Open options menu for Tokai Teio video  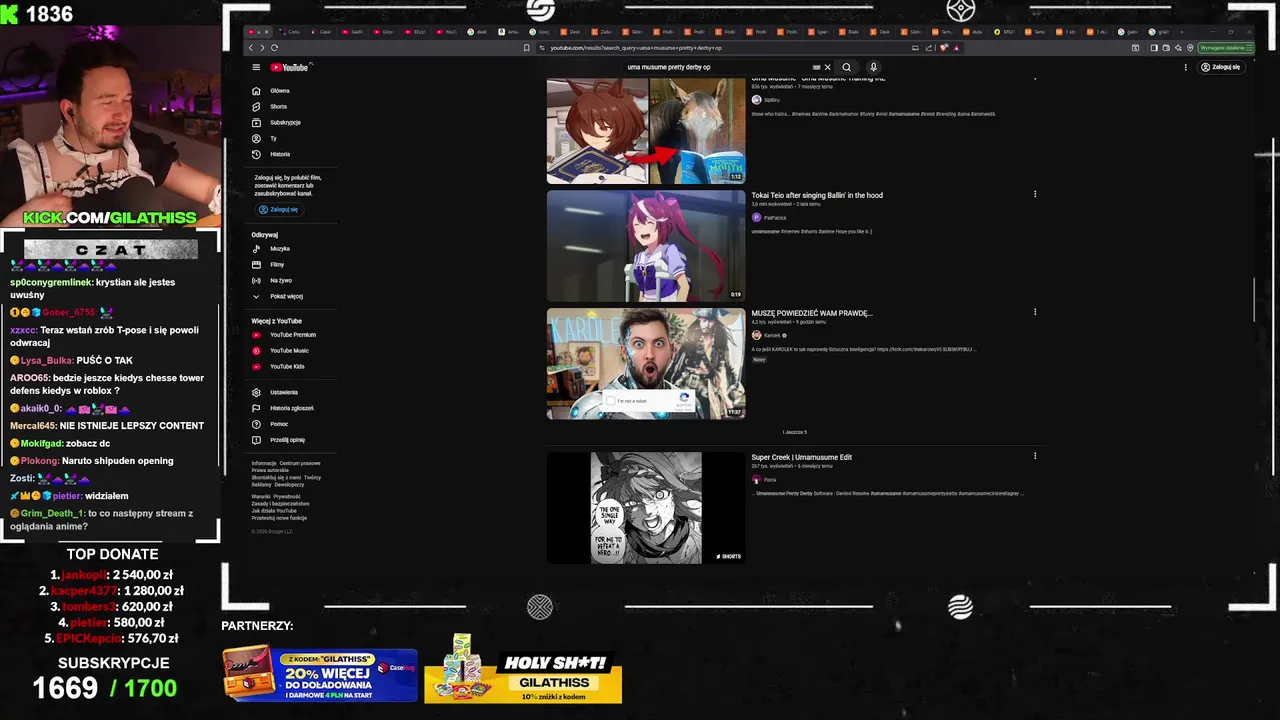click(1035, 194)
